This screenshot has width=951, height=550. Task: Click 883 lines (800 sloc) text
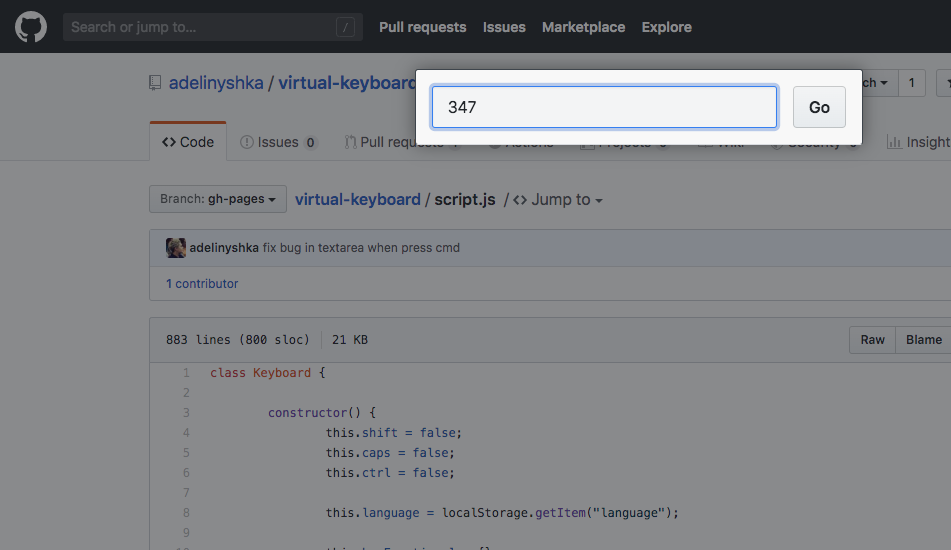coord(237,340)
